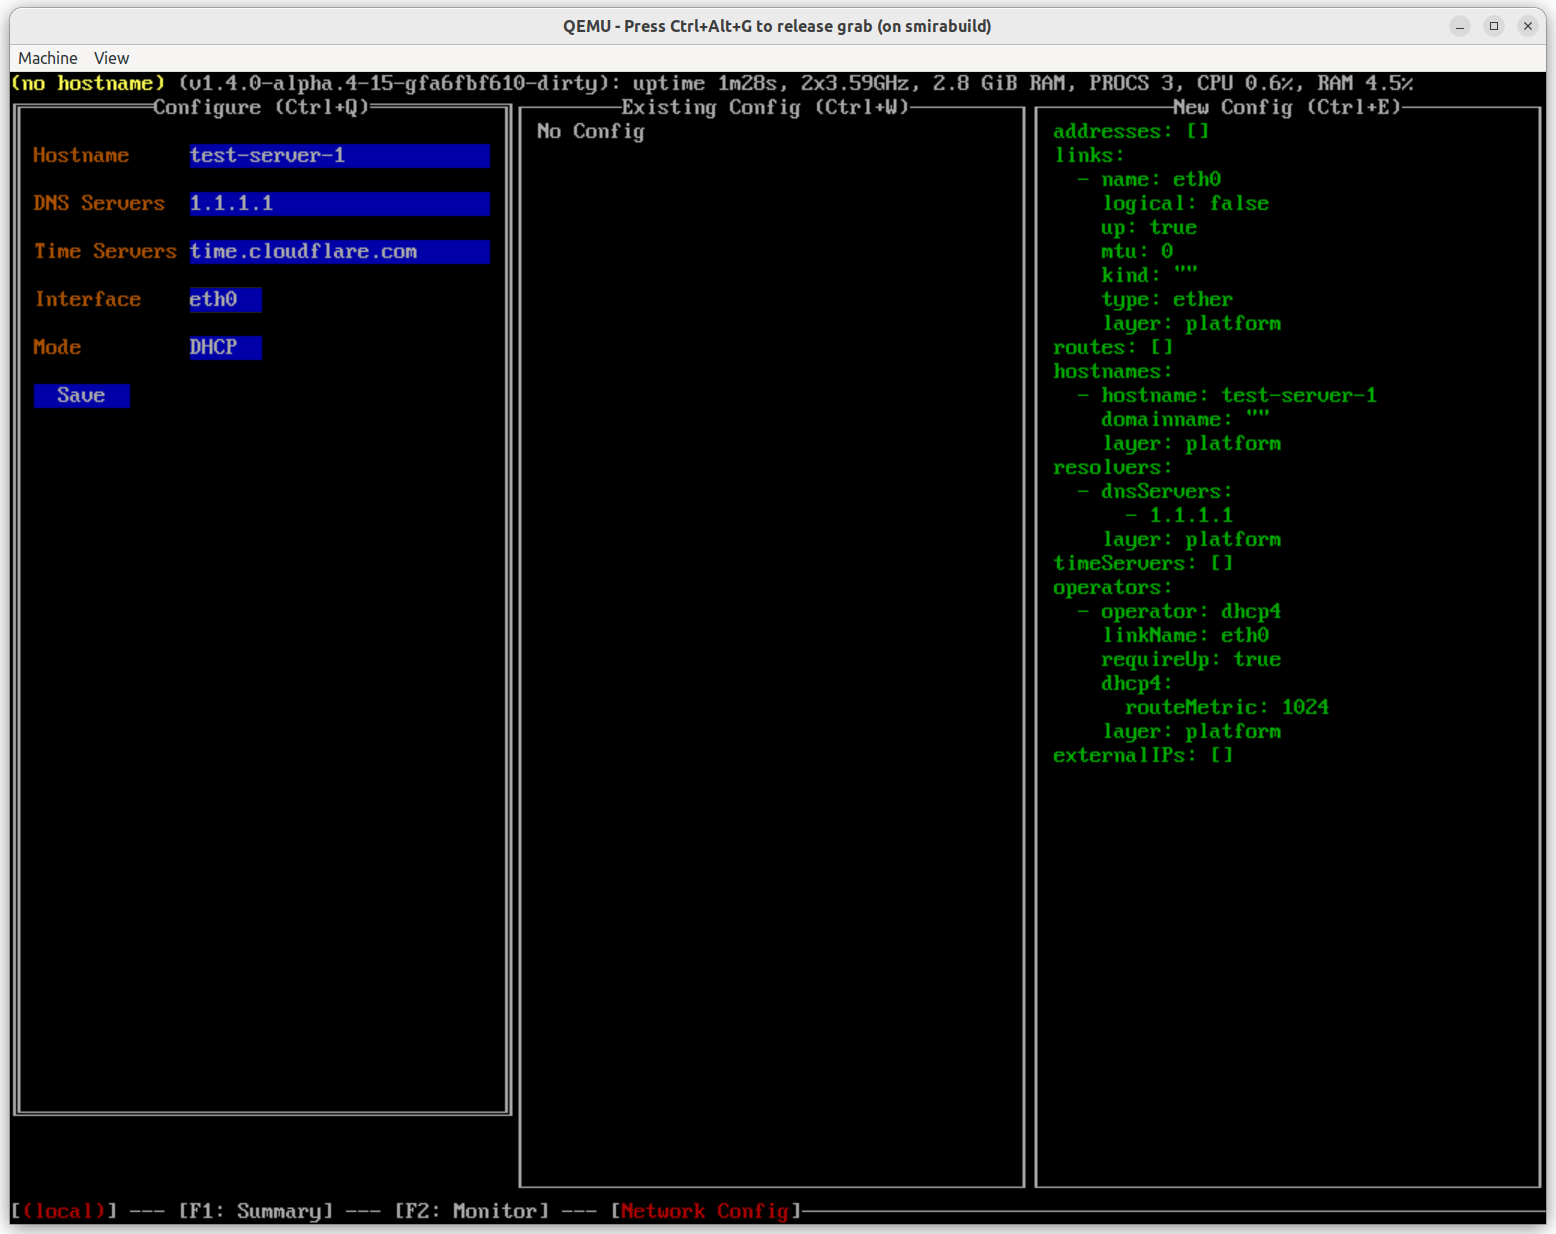Click the 'linkName: eth0' line
This screenshot has height=1234, width=1556.
point(1185,635)
